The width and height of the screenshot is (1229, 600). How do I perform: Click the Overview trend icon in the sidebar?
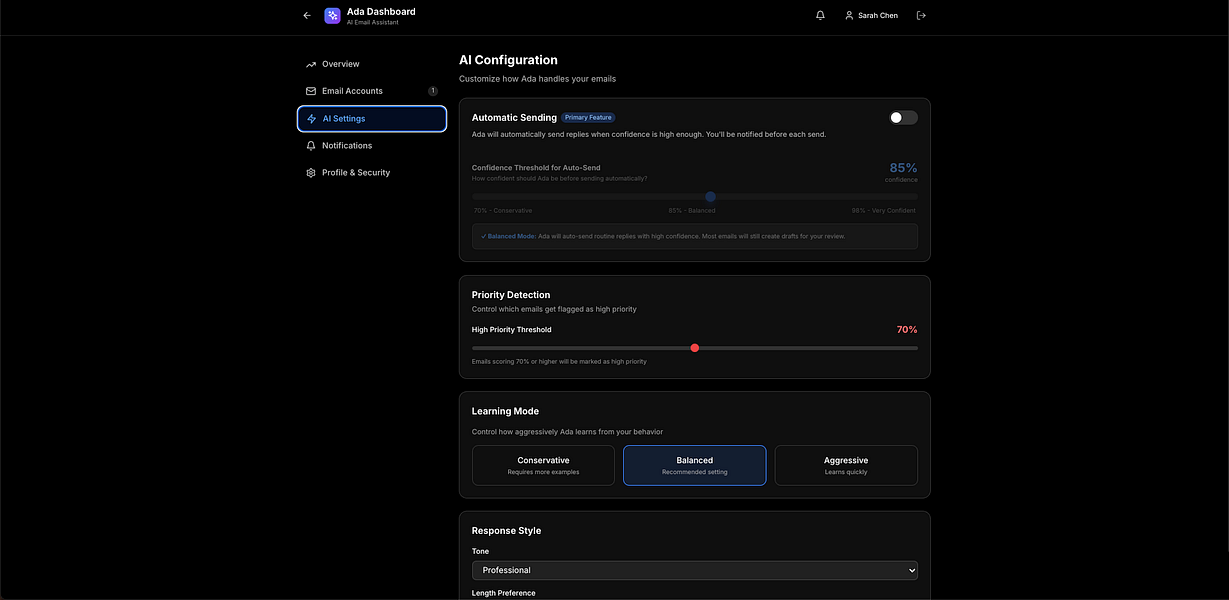(x=311, y=64)
